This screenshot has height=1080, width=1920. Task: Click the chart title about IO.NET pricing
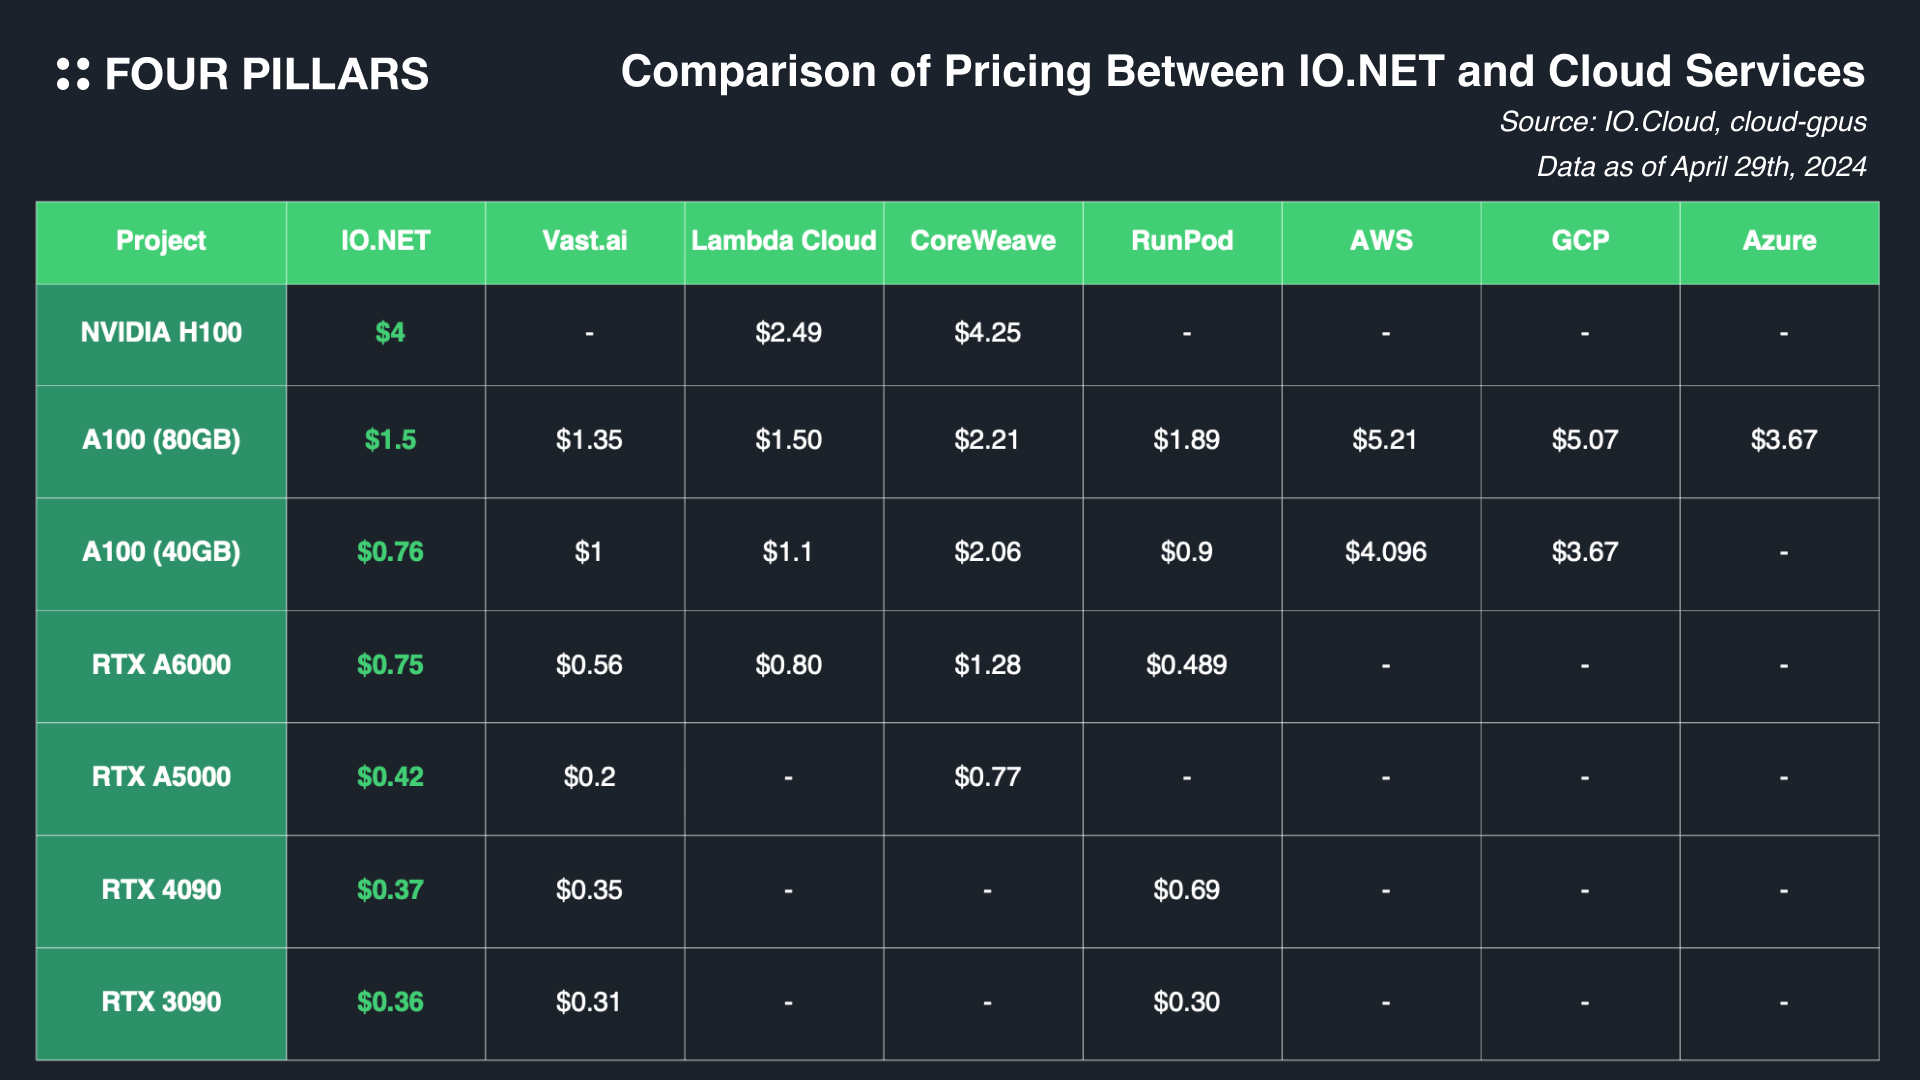point(1242,72)
